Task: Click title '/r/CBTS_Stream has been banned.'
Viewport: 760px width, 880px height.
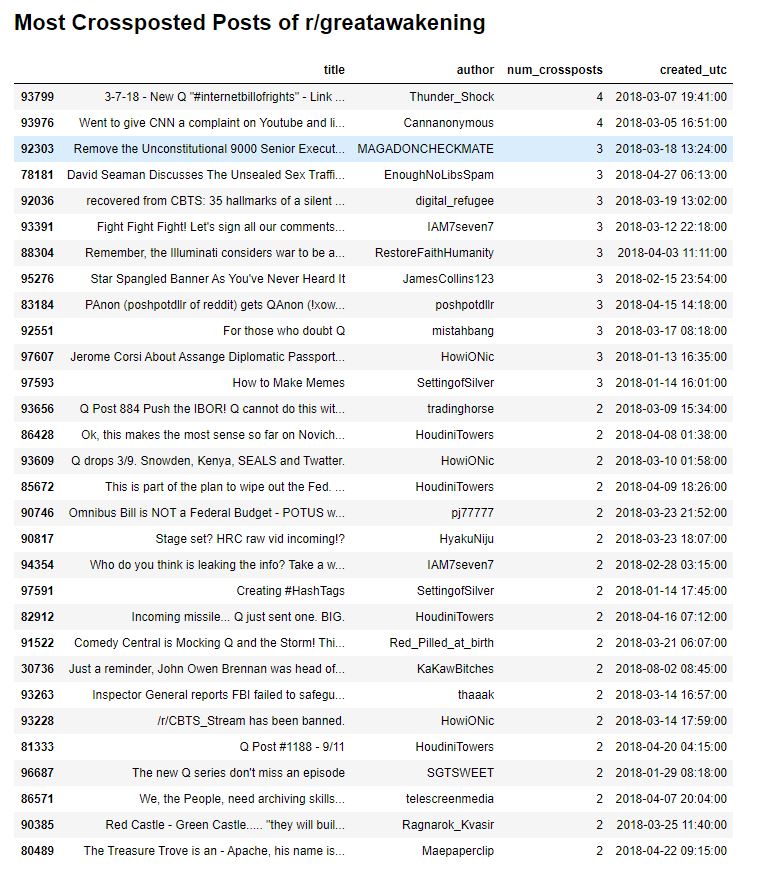Action: coord(251,721)
